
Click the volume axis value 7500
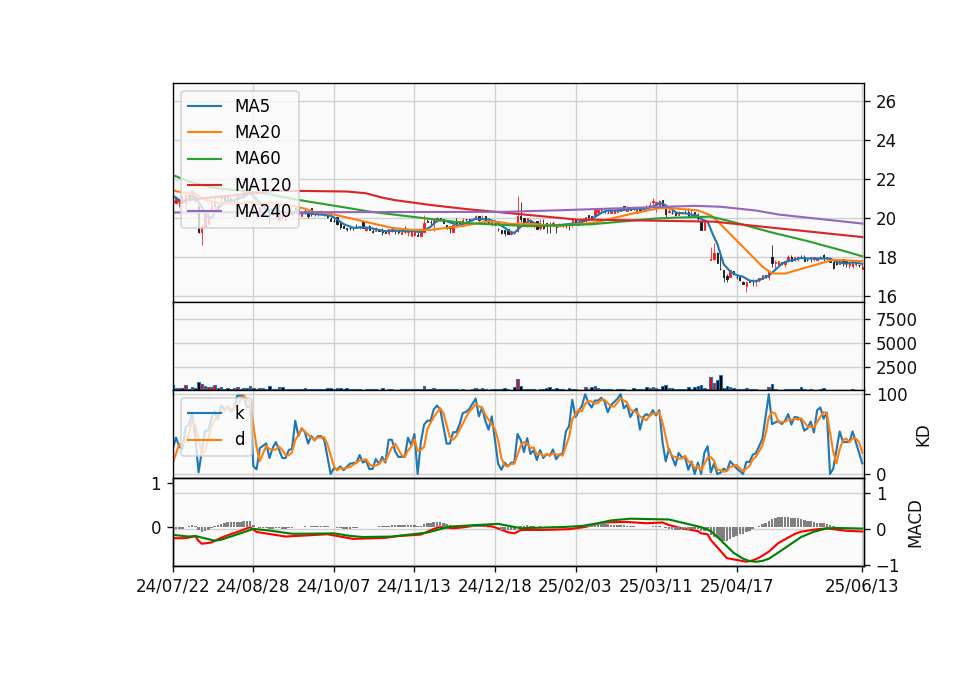click(x=896, y=320)
